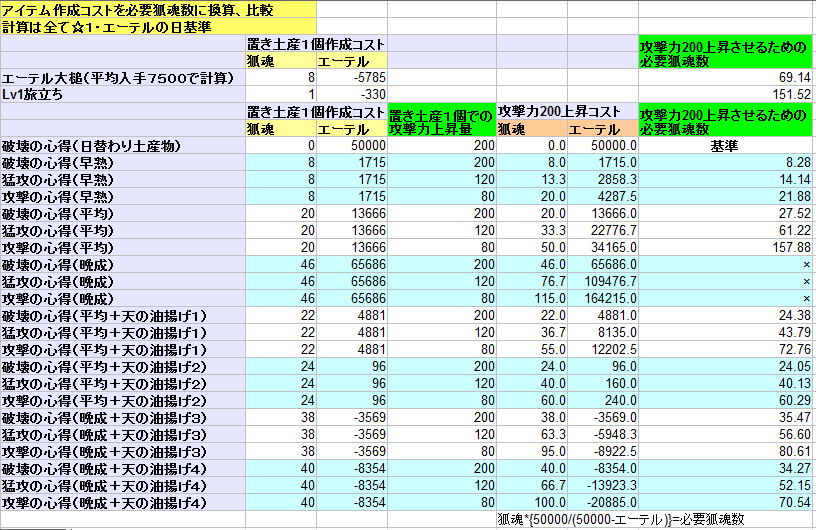Select the cell containing 109476.7
816x530 pixels.
[x=603, y=282]
